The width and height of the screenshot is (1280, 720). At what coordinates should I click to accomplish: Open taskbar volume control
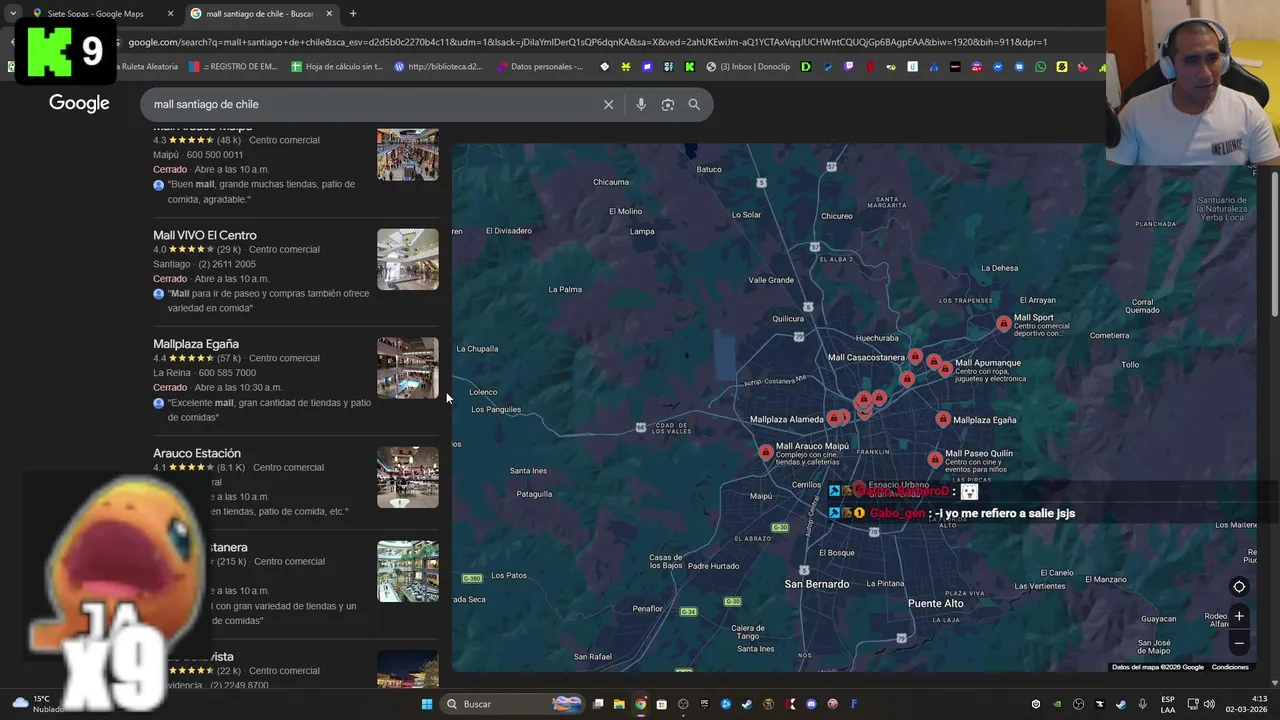[x=1209, y=704]
